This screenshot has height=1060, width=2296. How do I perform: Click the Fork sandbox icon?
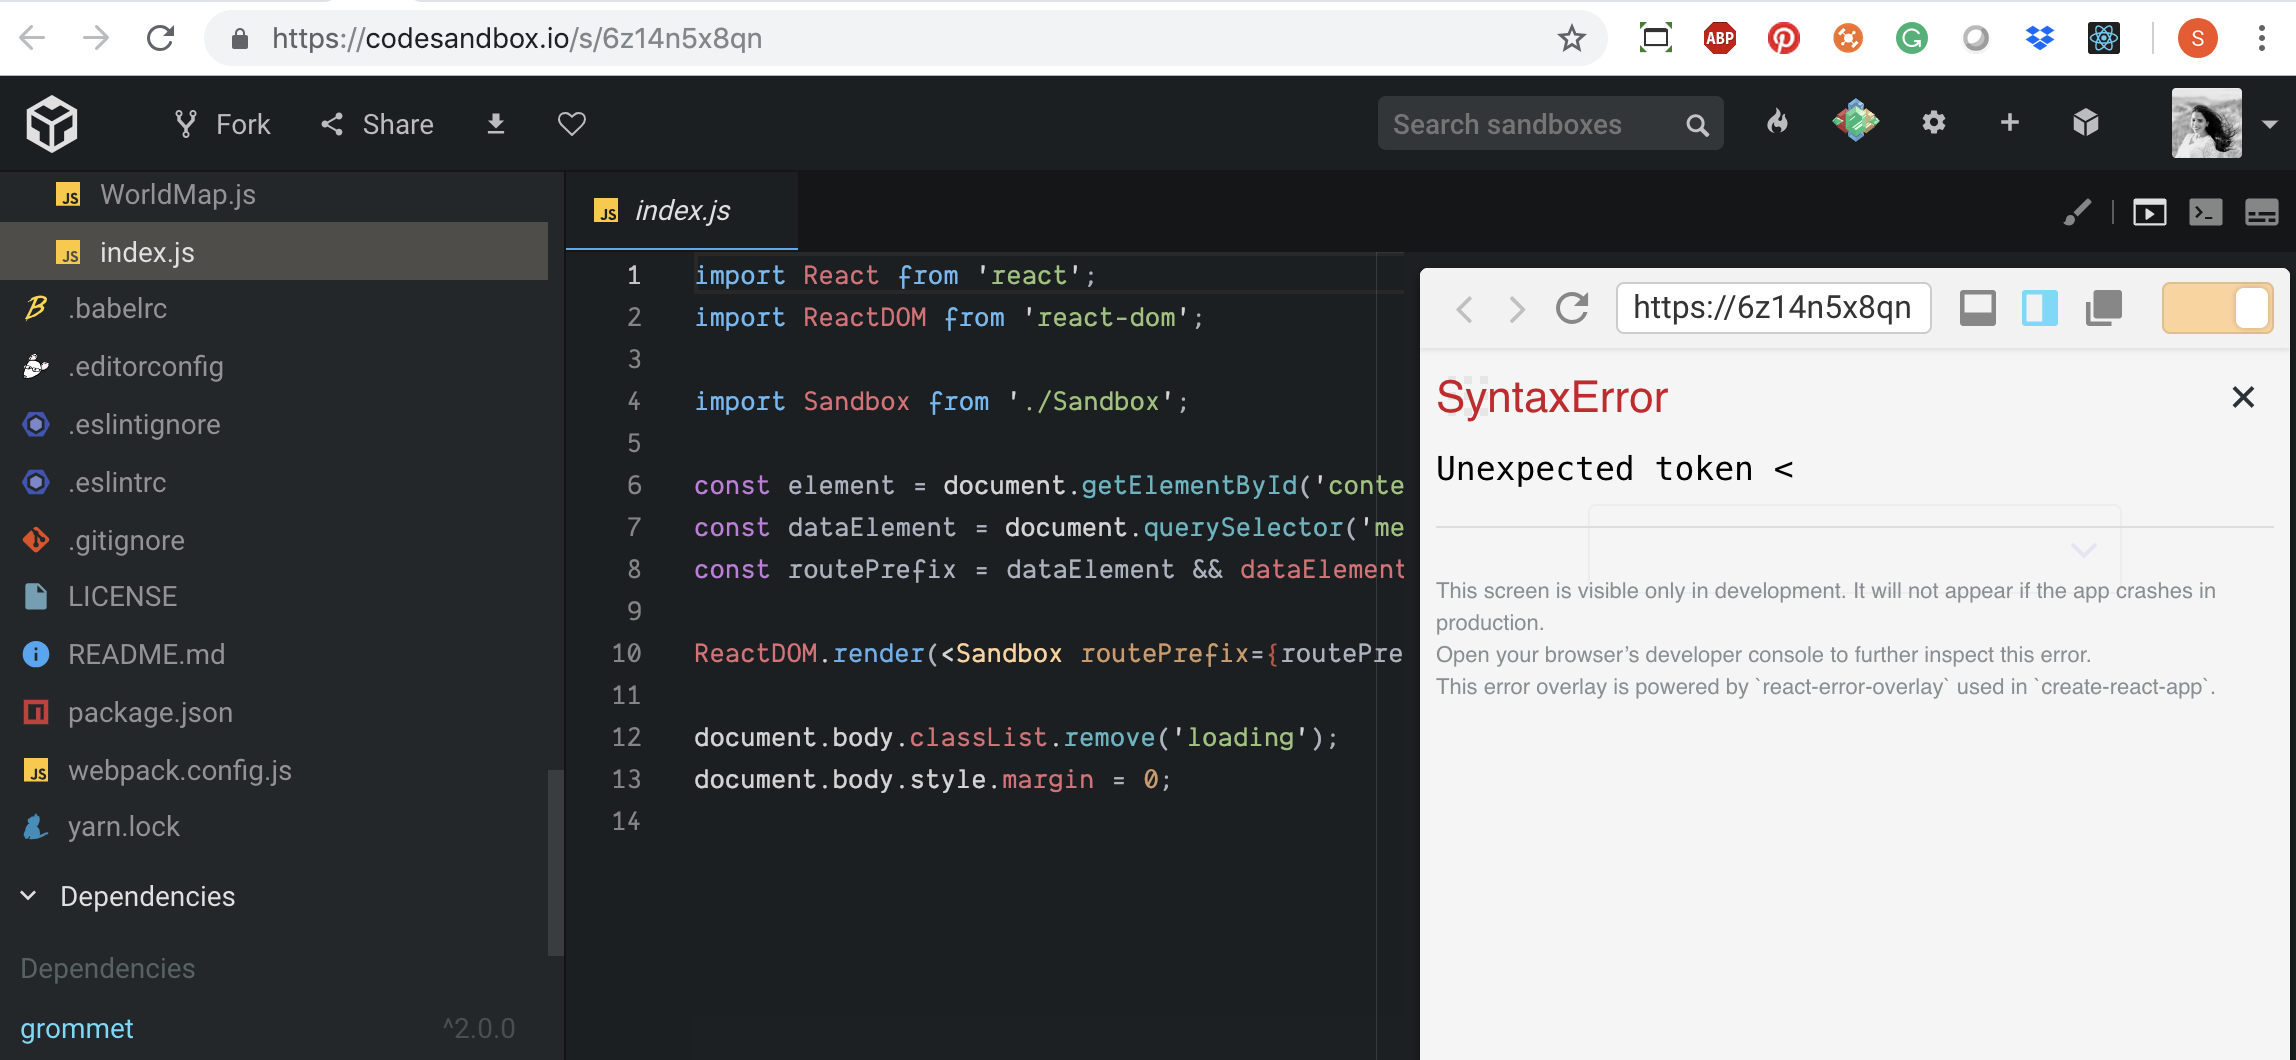coord(186,123)
